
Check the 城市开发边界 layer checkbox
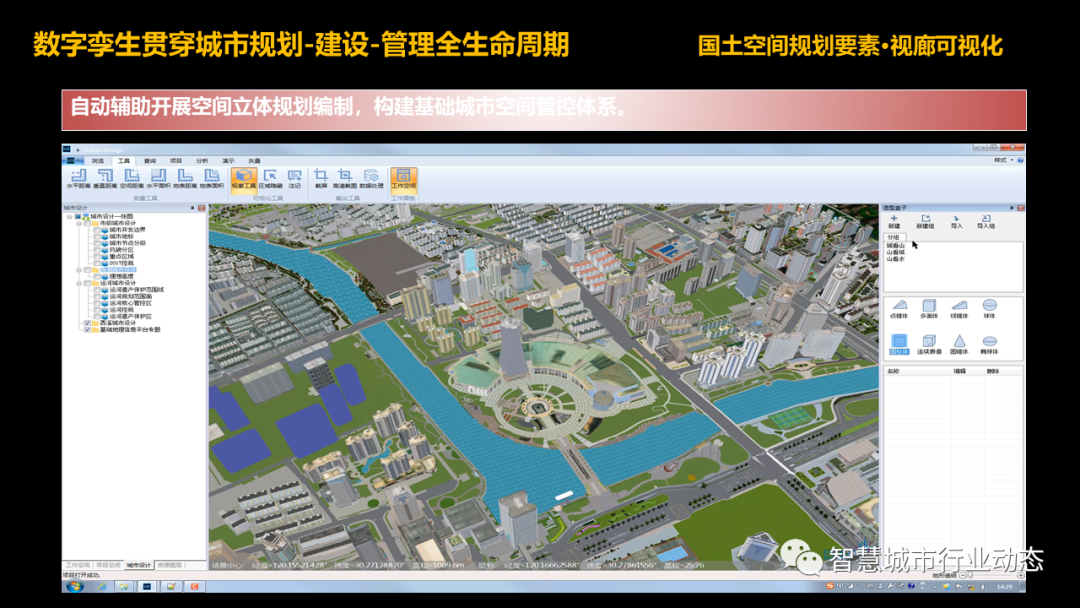98,230
